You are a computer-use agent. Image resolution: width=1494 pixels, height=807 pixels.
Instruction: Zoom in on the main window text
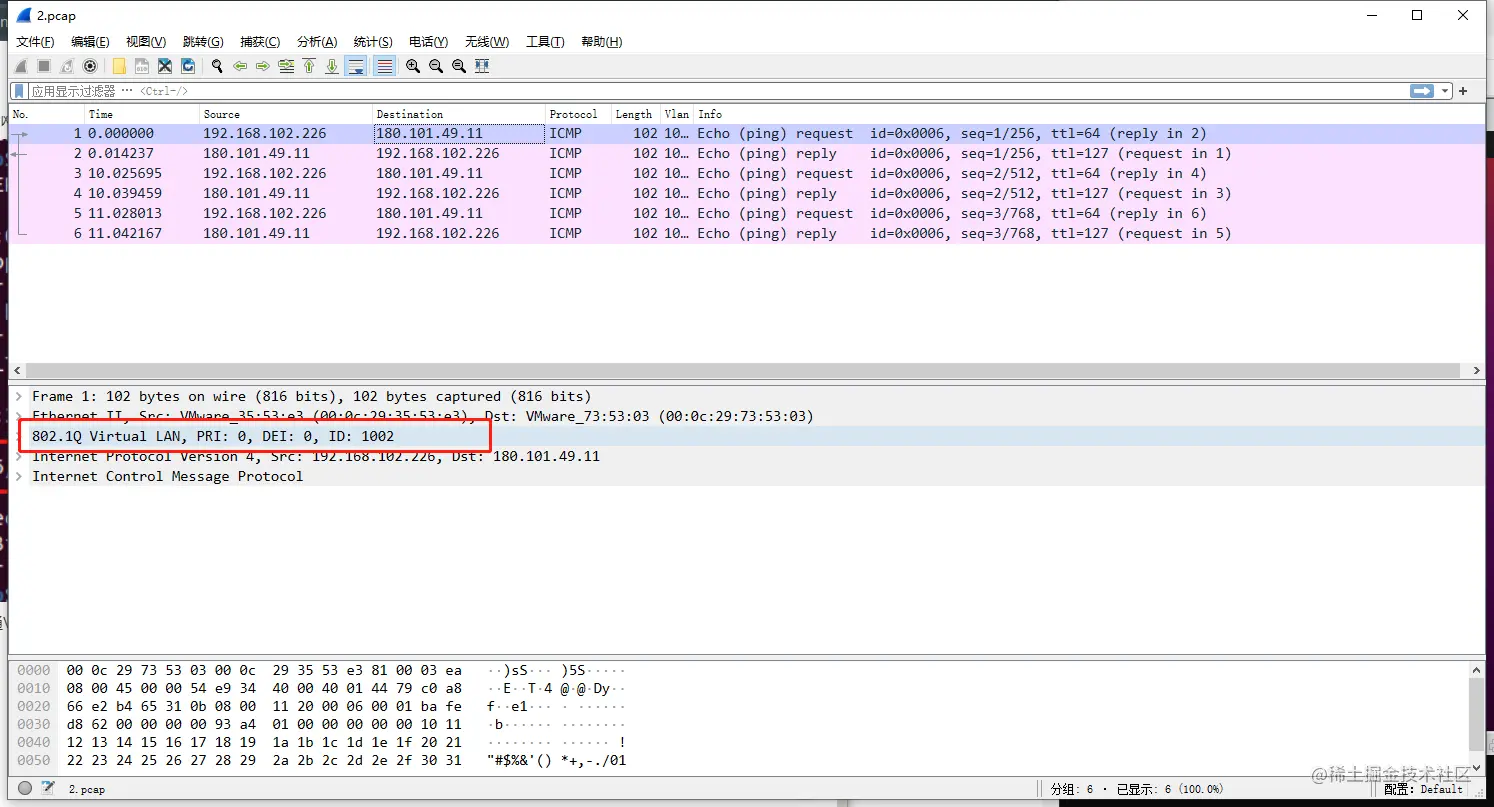tap(413, 66)
